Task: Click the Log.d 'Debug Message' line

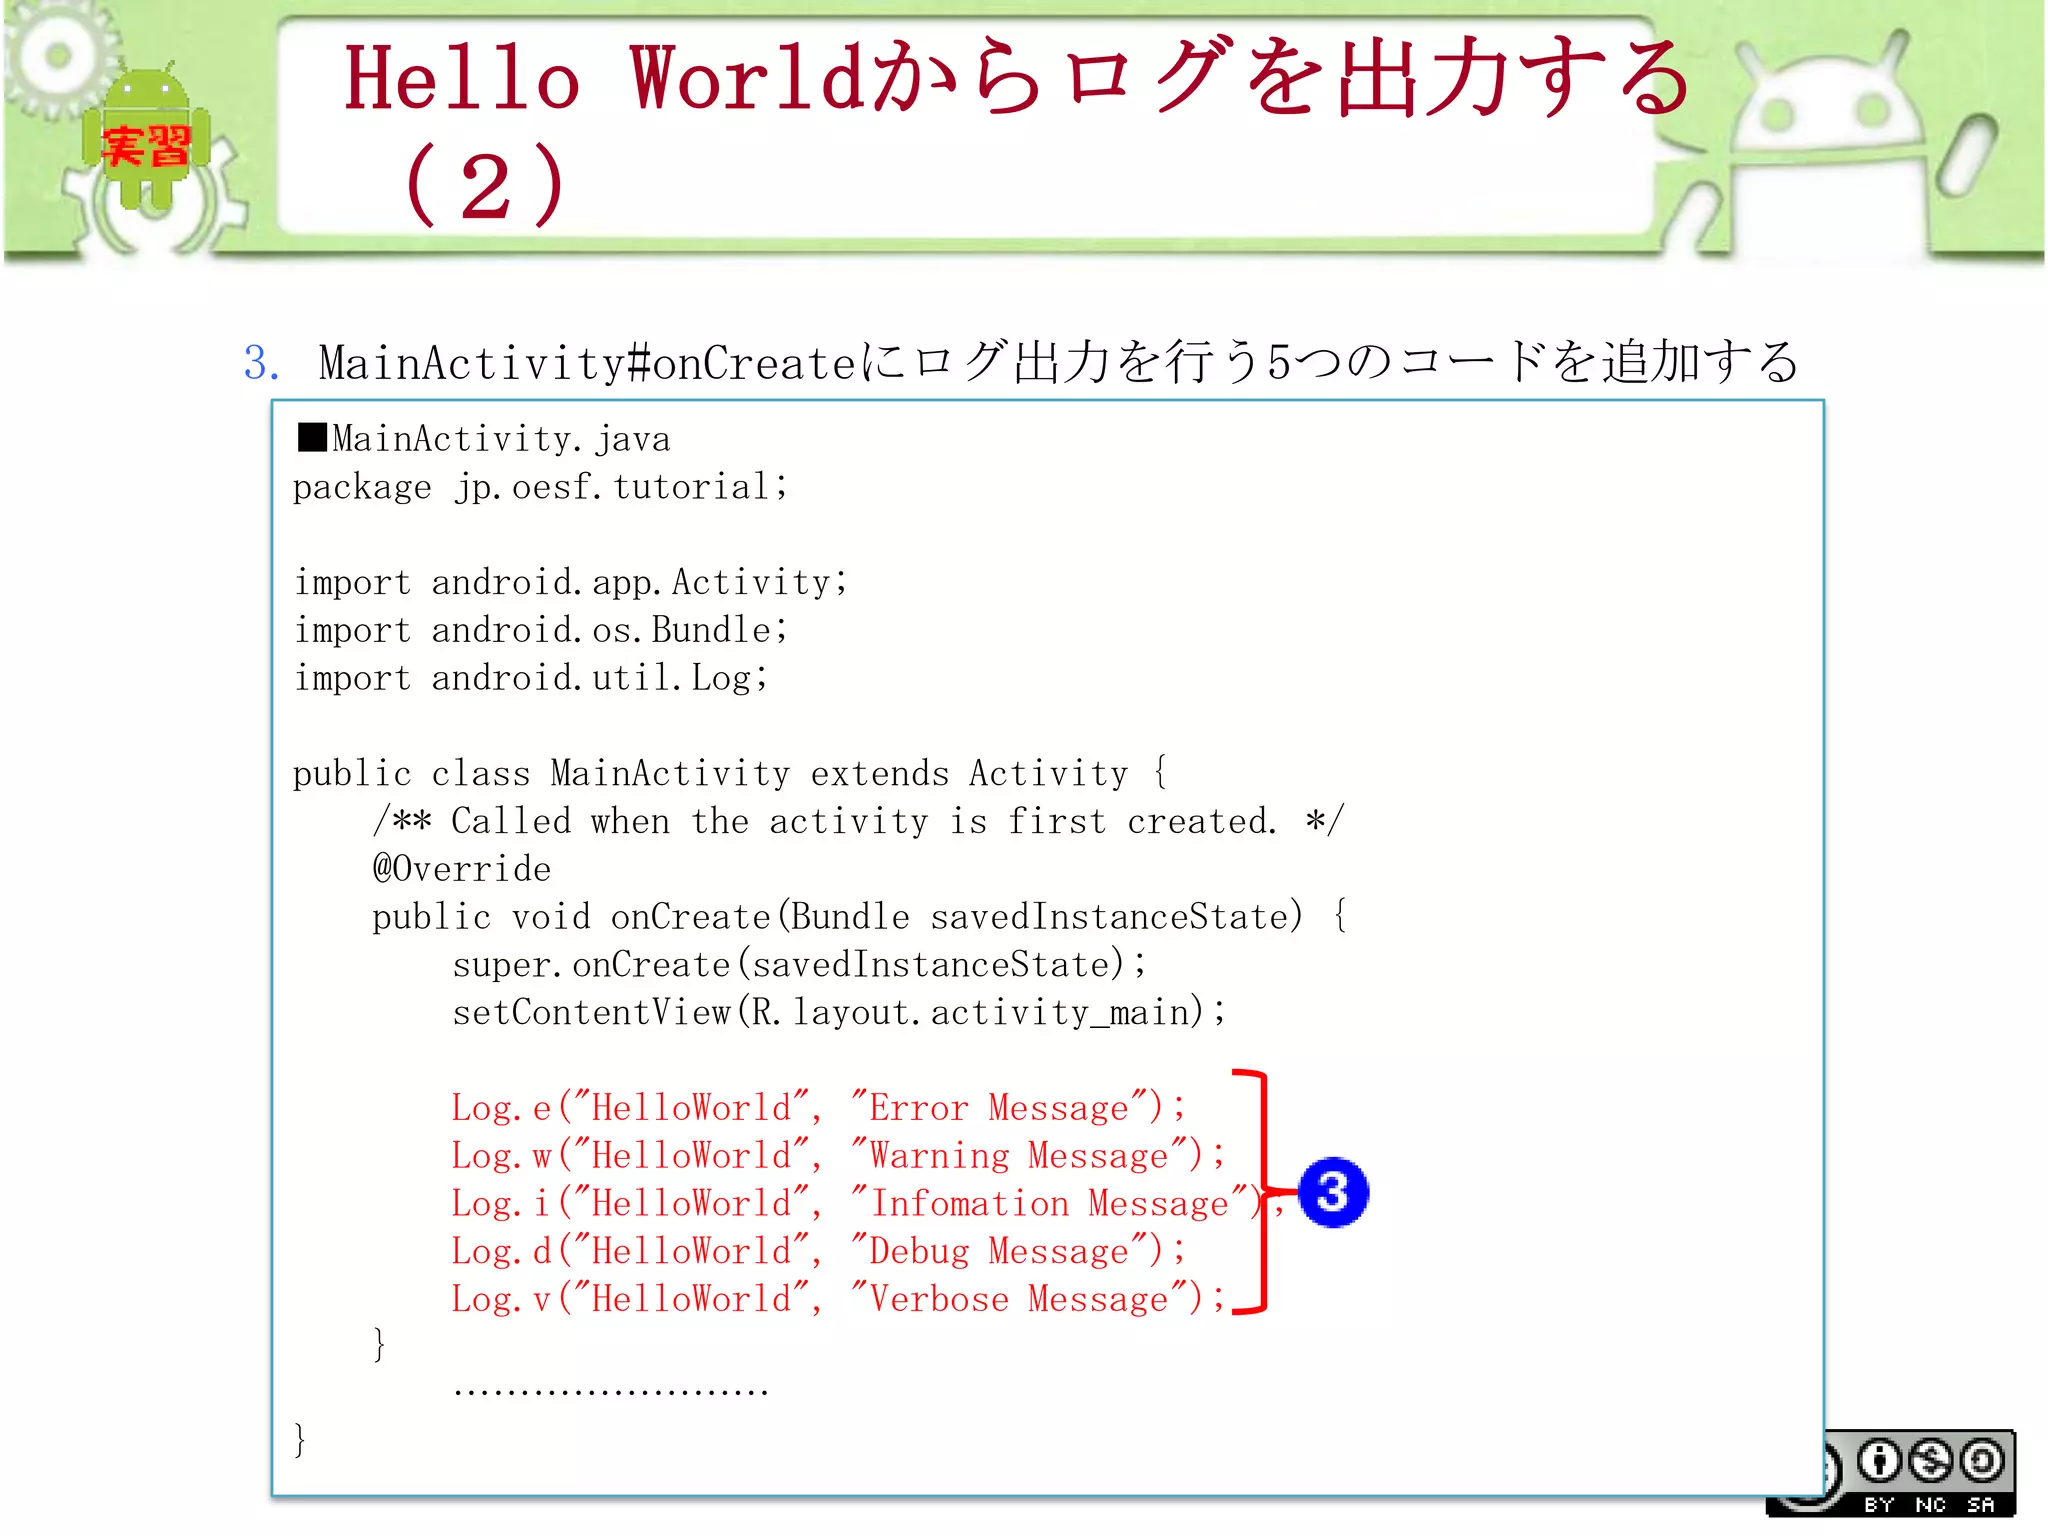Action: [x=818, y=1252]
